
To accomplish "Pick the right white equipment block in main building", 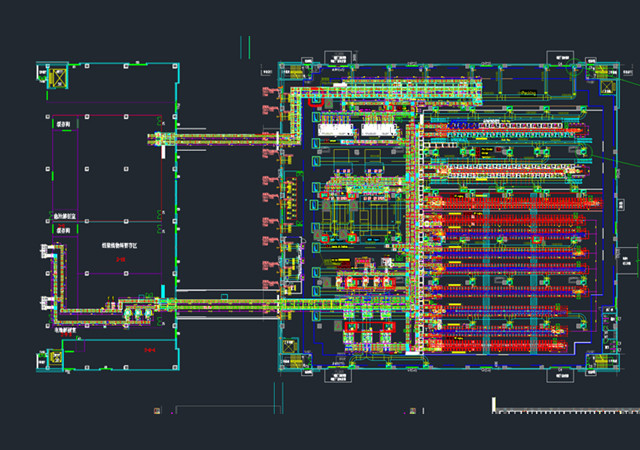I will pos(378,130).
